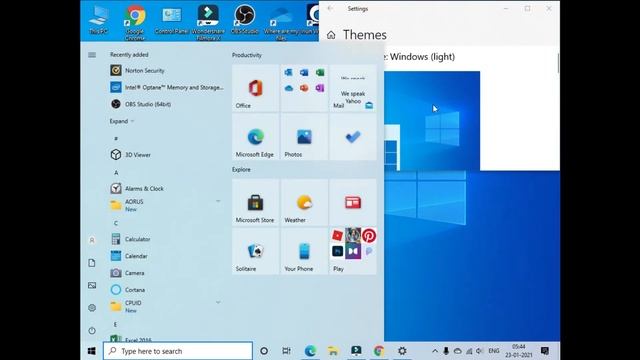Open Task View from taskbar
Image resolution: width=640 pixels, height=360 pixels.
point(287,351)
